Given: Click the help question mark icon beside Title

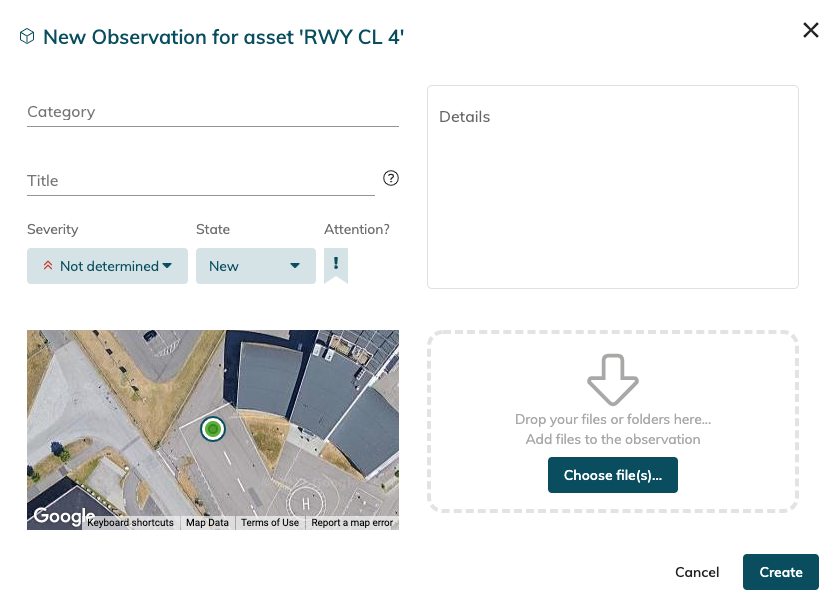Looking at the screenshot, I should [x=391, y=178].
